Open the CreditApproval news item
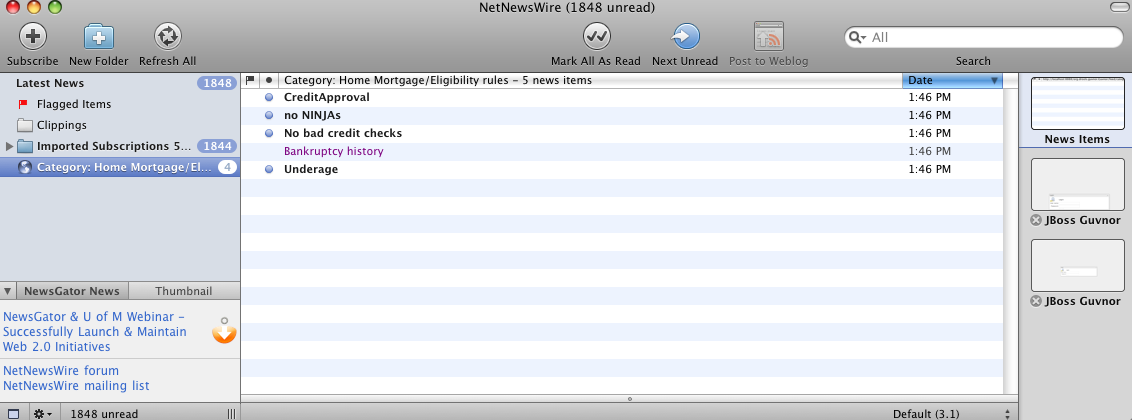The width and height of the screenshot is (1132, 420). [622, 97]
